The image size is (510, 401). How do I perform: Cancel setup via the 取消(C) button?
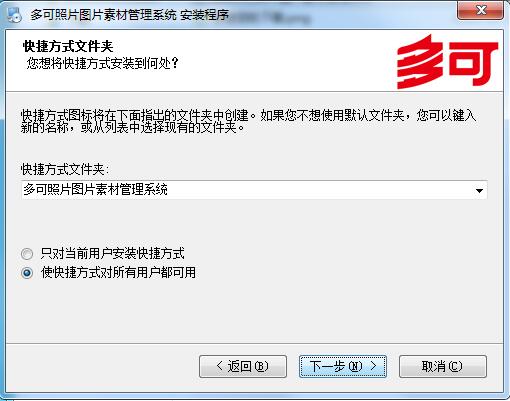(x=443, y=366)
